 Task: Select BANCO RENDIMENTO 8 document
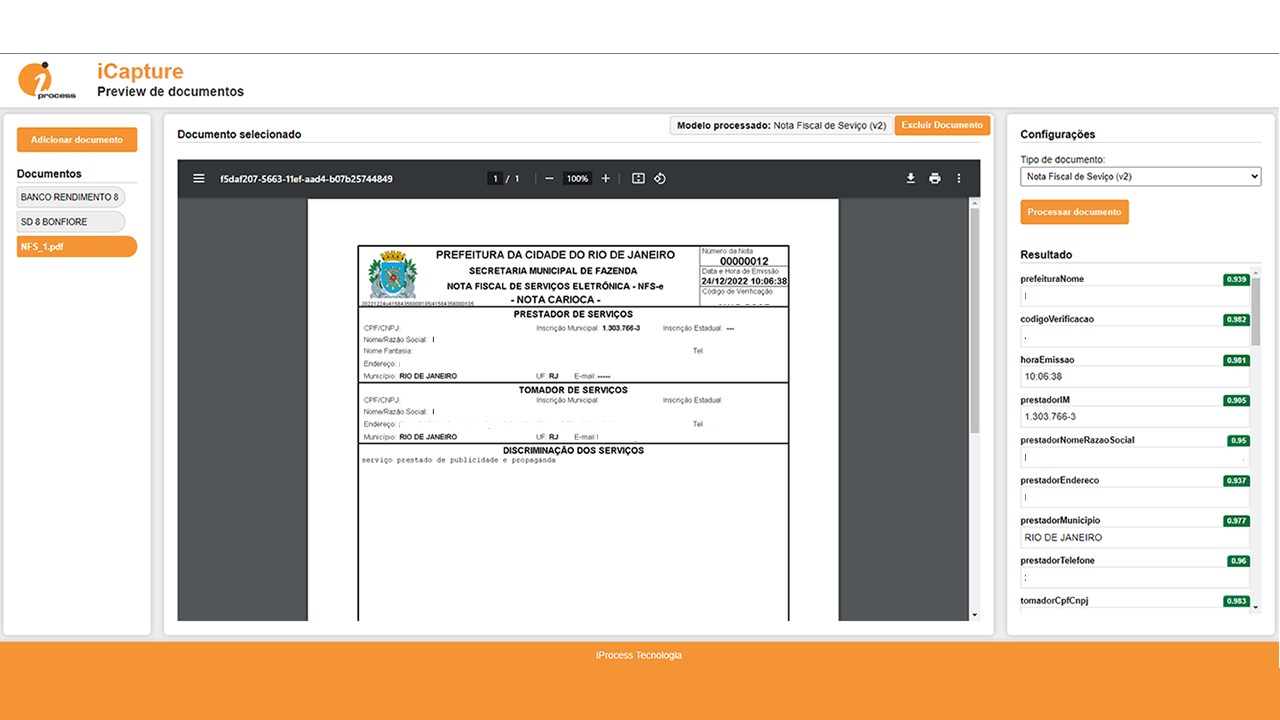pos(71,197)
